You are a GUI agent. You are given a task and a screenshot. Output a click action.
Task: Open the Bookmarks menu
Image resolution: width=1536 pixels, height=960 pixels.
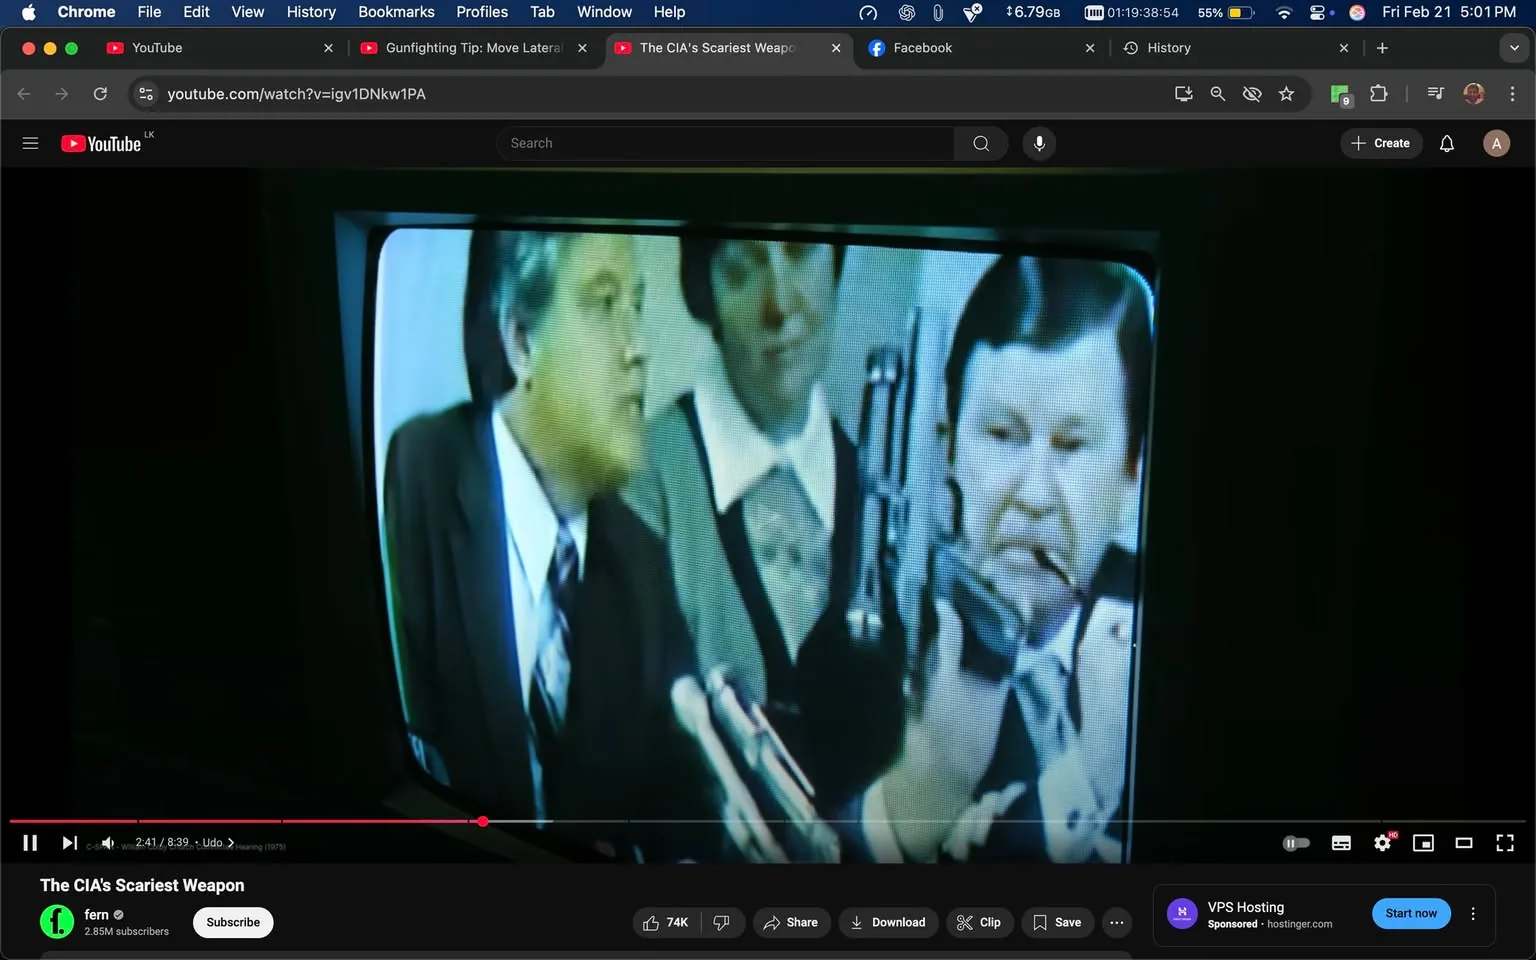click(x=396, y=12)
